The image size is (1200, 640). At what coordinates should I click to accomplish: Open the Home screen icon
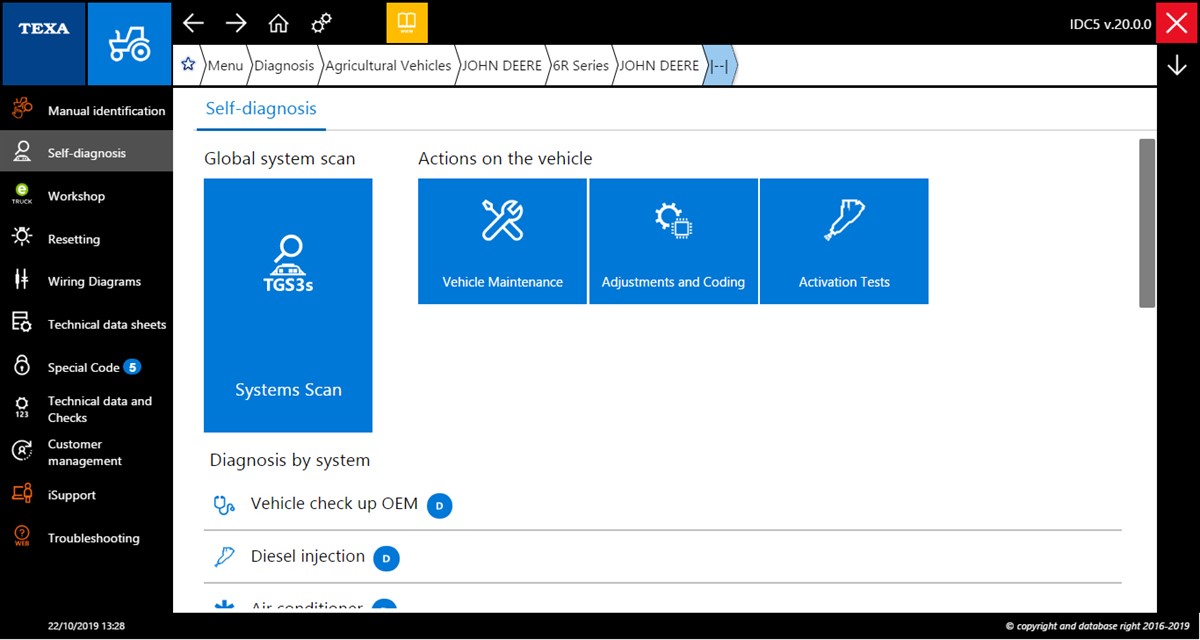279,23
